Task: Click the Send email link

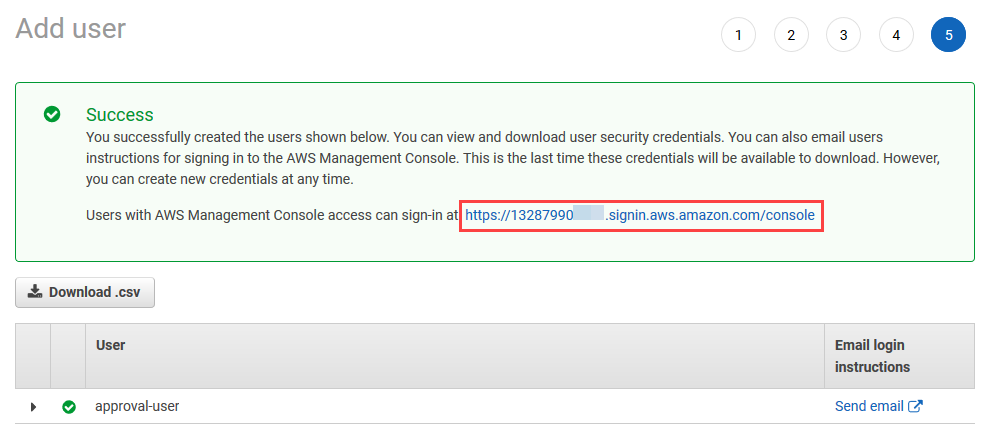Action: (870, 406)
